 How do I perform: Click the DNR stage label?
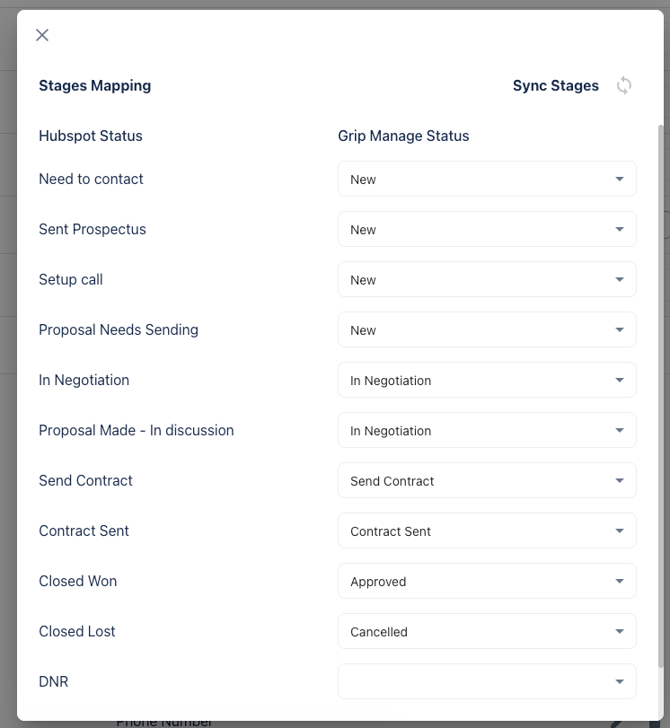[54, 682]
